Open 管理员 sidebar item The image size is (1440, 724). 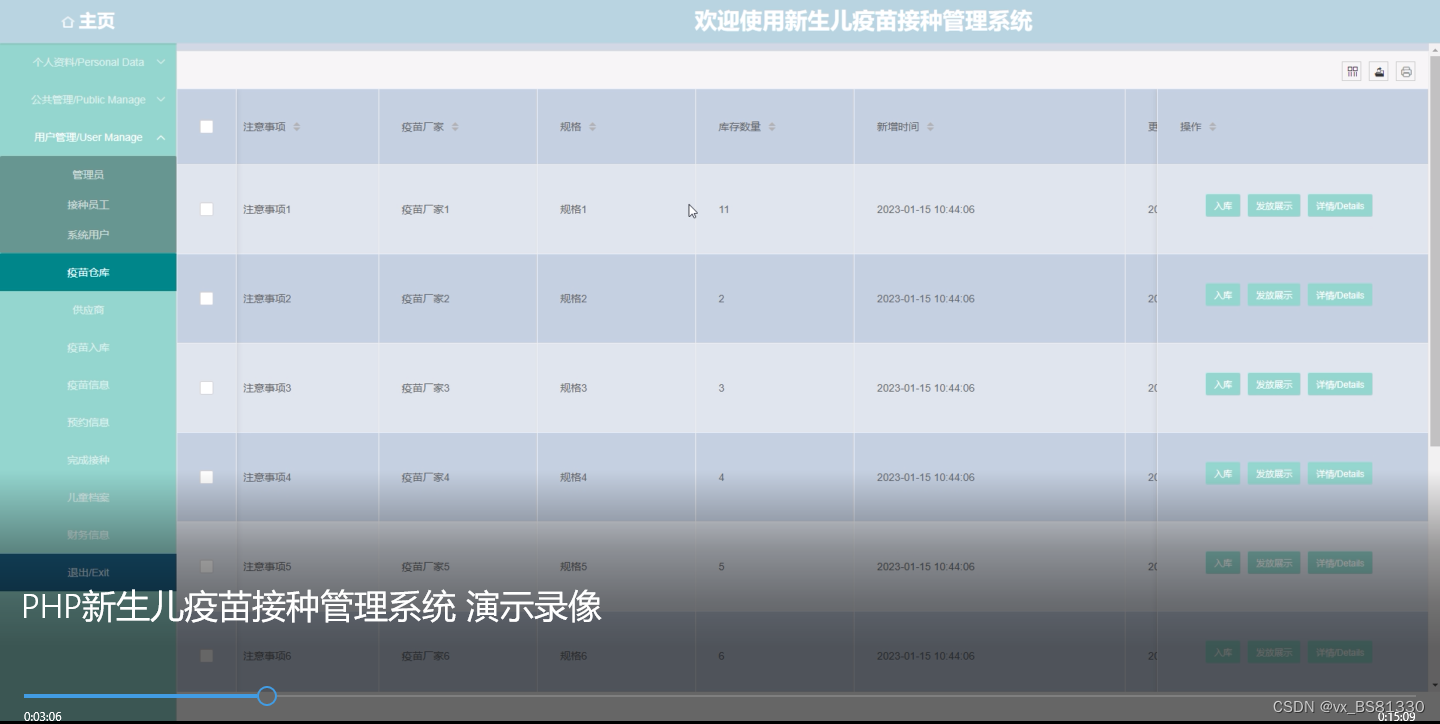[88, 175]
